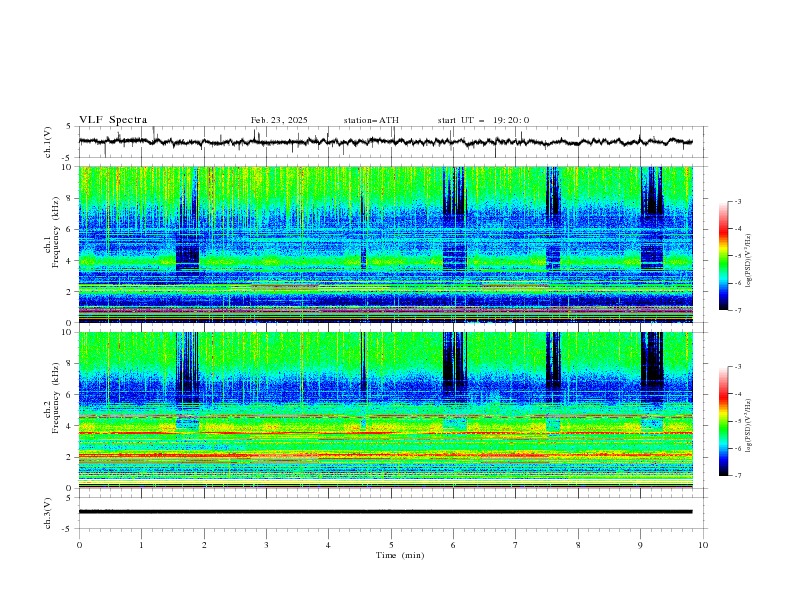This screenshot has height=612, width=792.
Task: Click the ch.3(V) waveform axis label
Action: point(48,513)
